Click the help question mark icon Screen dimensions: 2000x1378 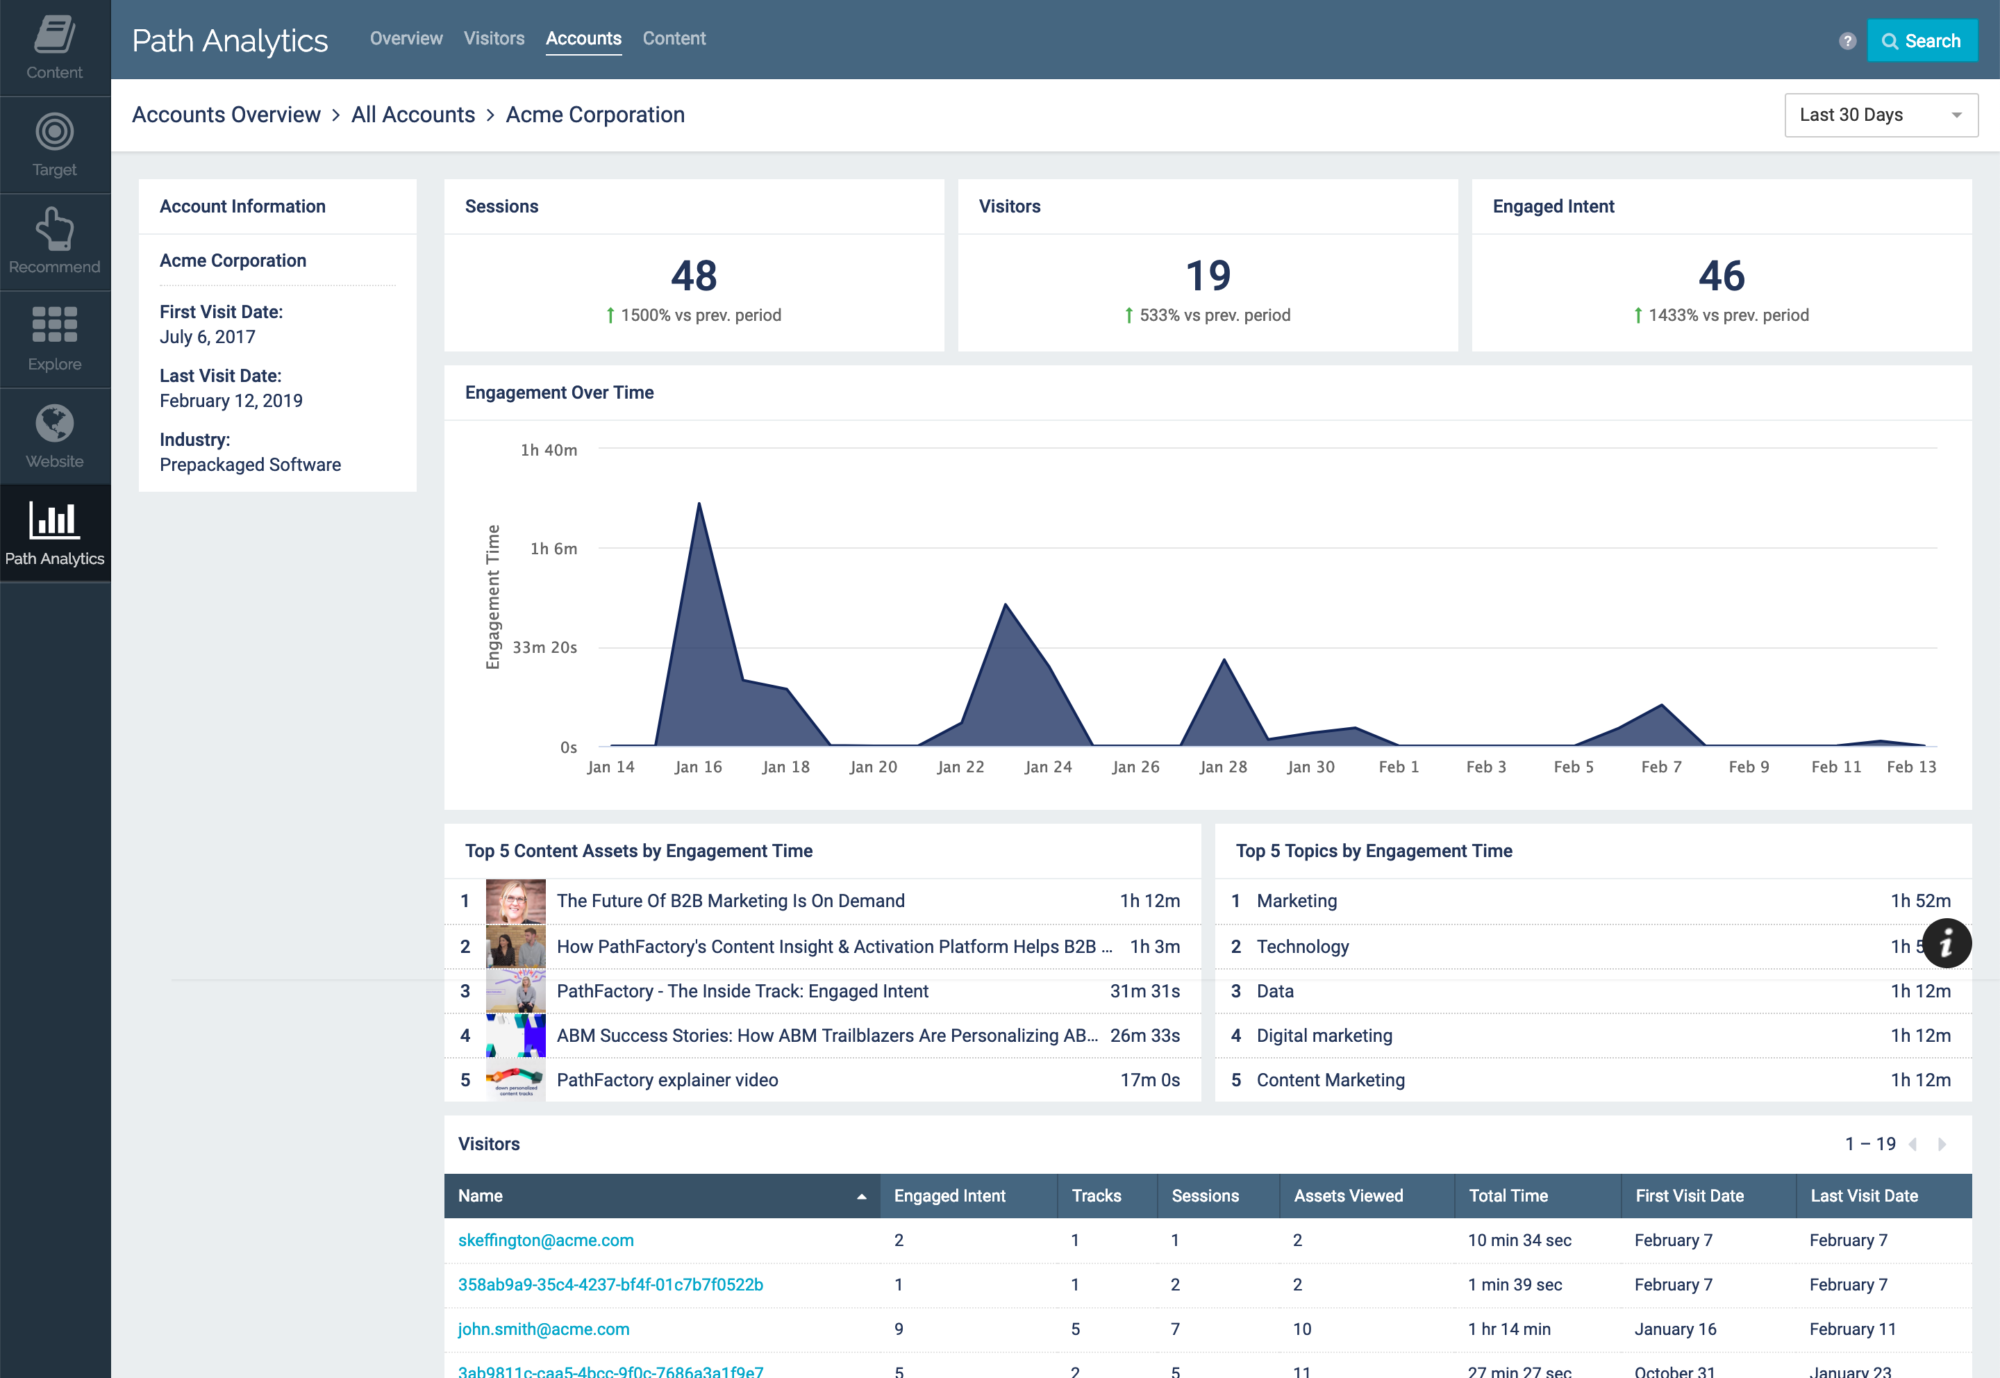1847,41
